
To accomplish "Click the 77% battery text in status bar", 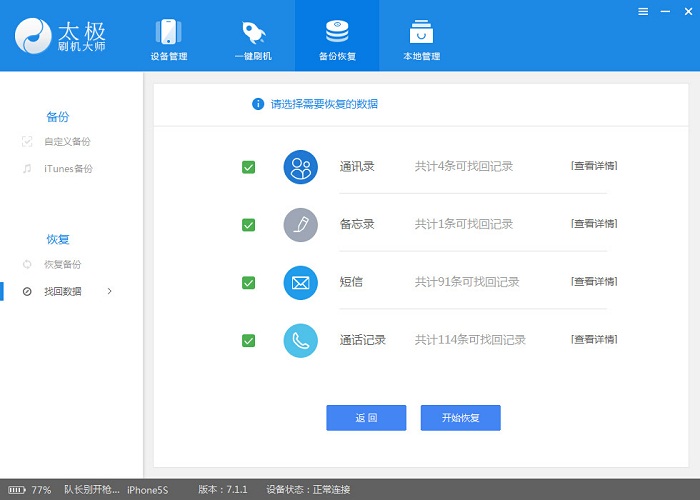I will click(41, 490).
